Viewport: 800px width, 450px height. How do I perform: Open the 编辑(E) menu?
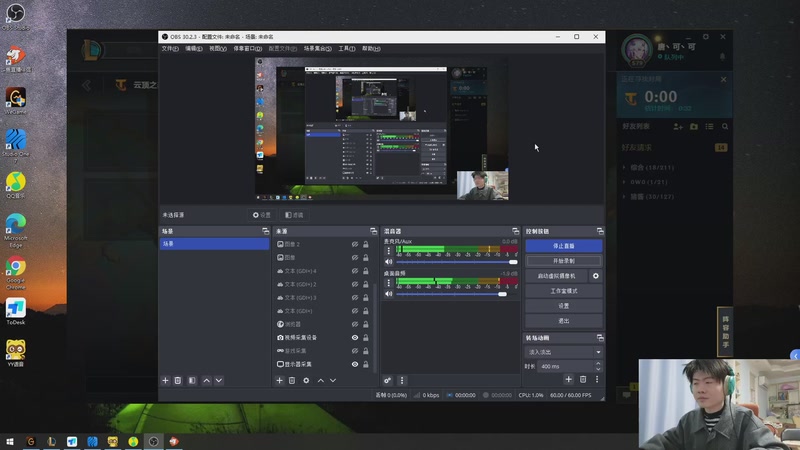193,48
